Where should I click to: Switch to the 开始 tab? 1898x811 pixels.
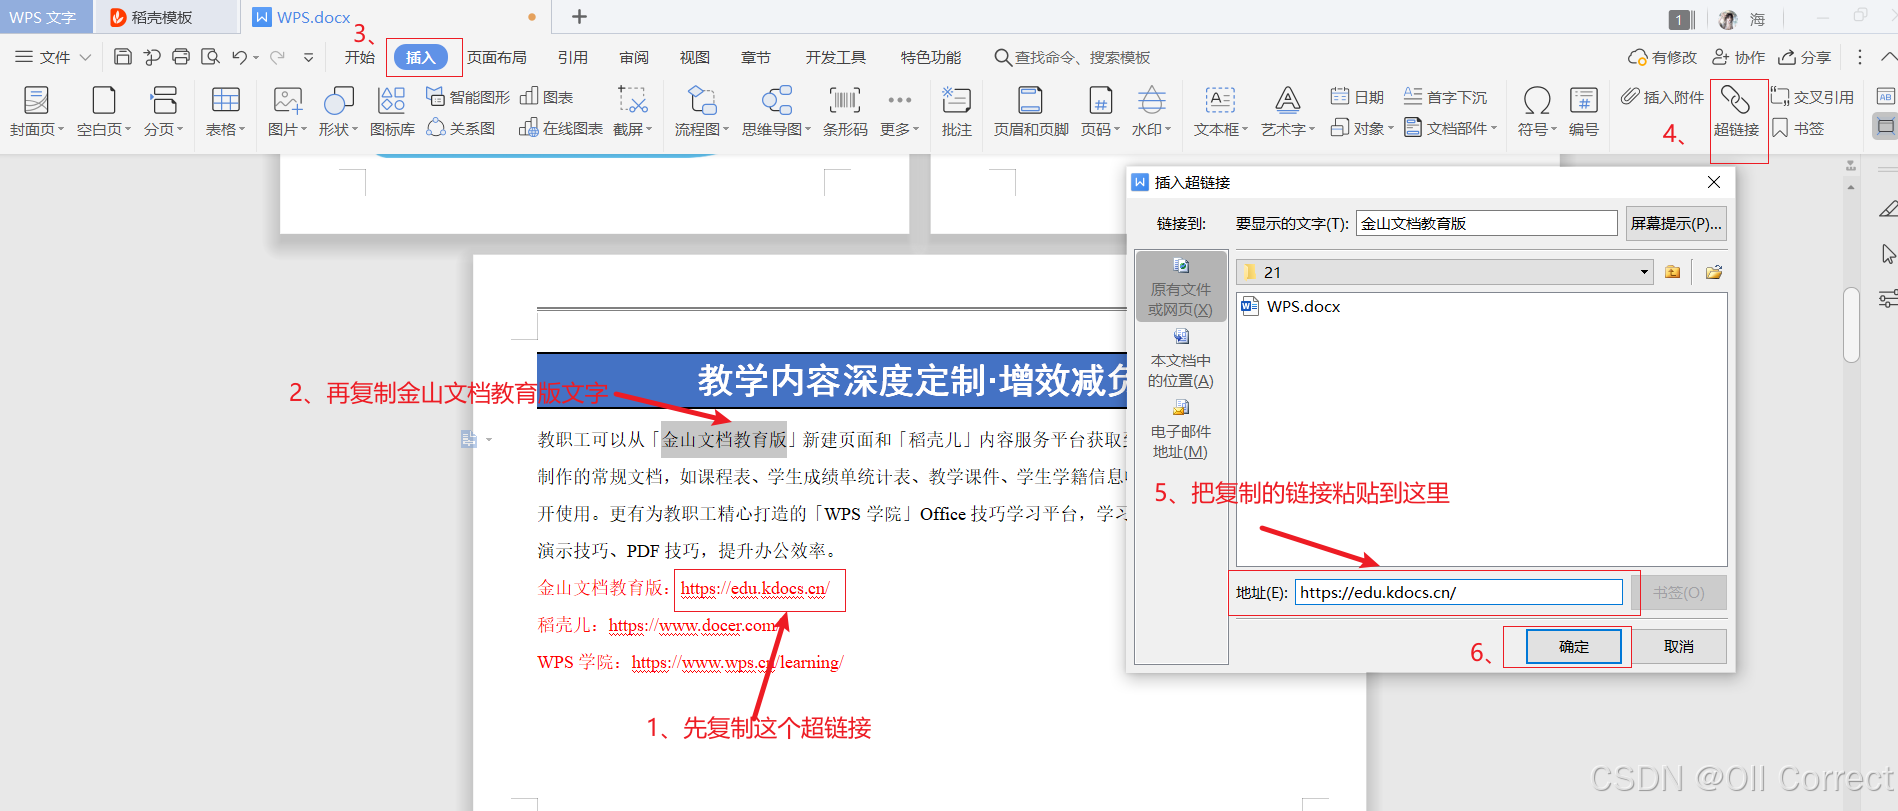point(360,57)
